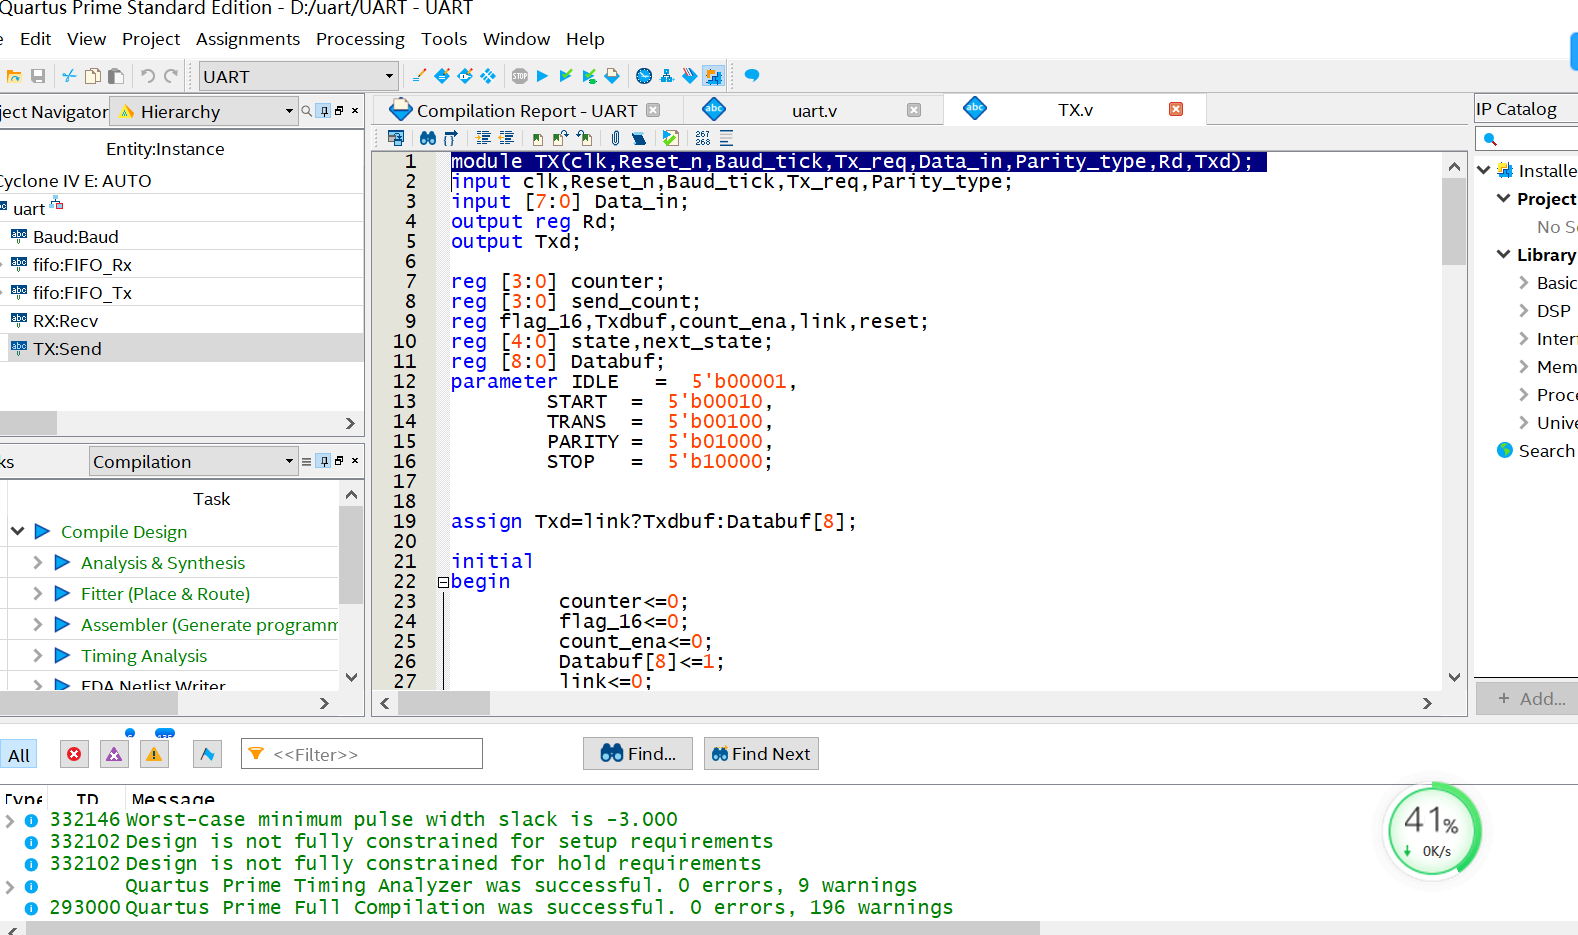Run the Timing Analysis task play icon
Viewport: 1578px width, 935px height.
click(62, 655)
